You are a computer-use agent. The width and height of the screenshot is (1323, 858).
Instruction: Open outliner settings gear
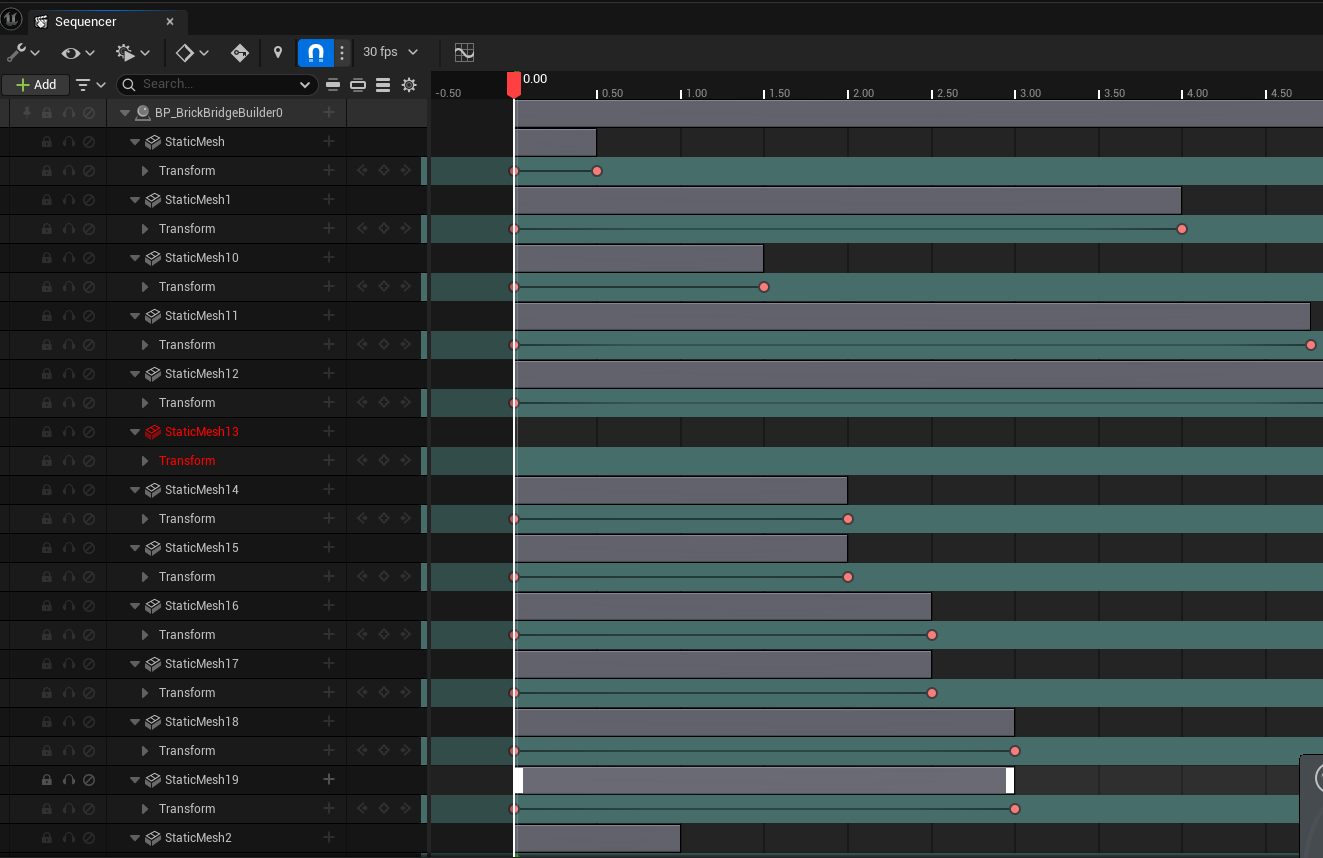(409, 85)
